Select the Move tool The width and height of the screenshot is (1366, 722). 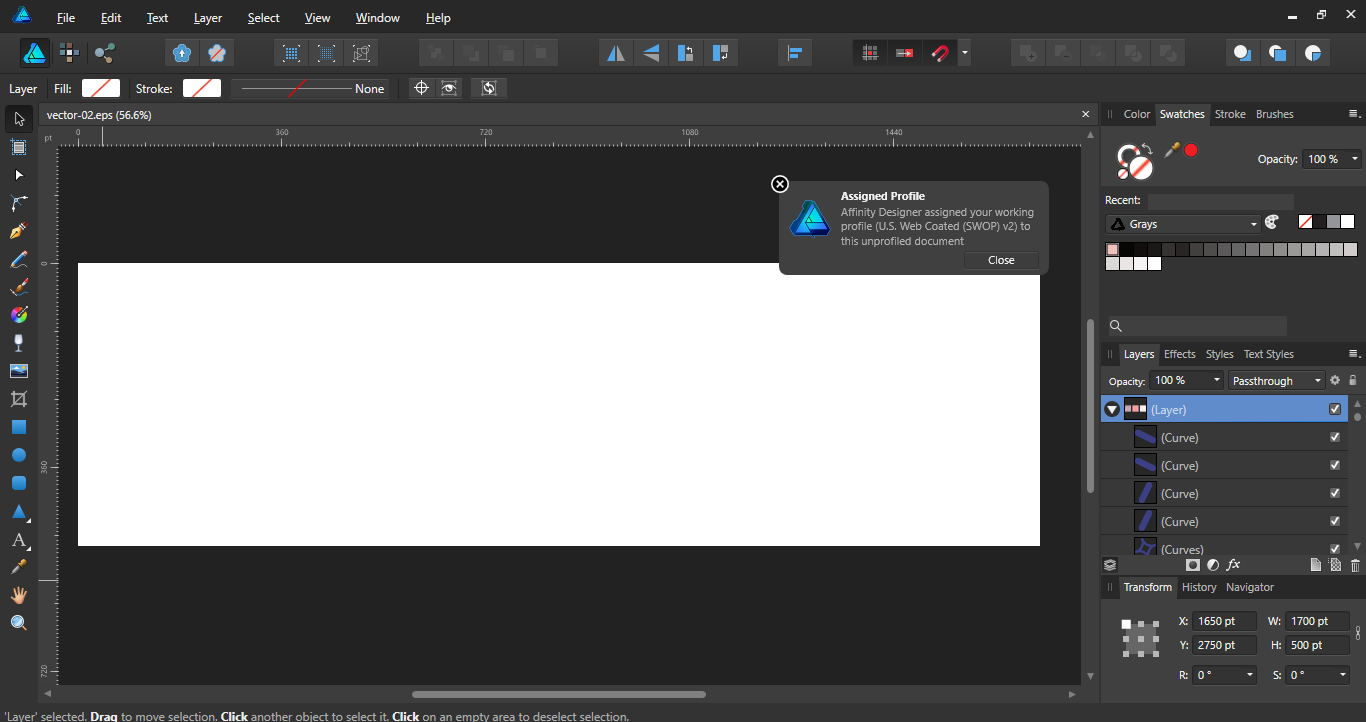(x=18, y=119)
